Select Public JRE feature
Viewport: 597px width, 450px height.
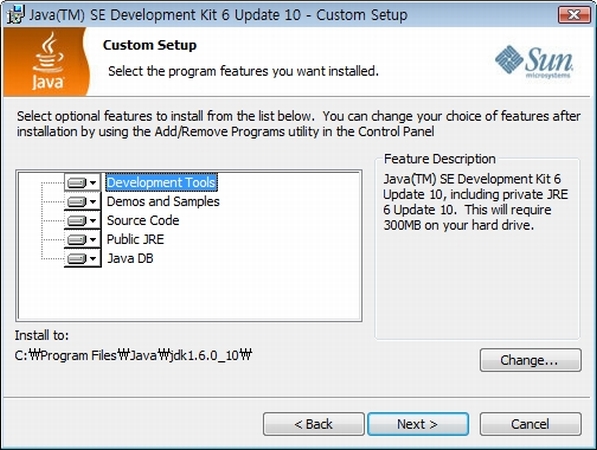pos(135,239)
